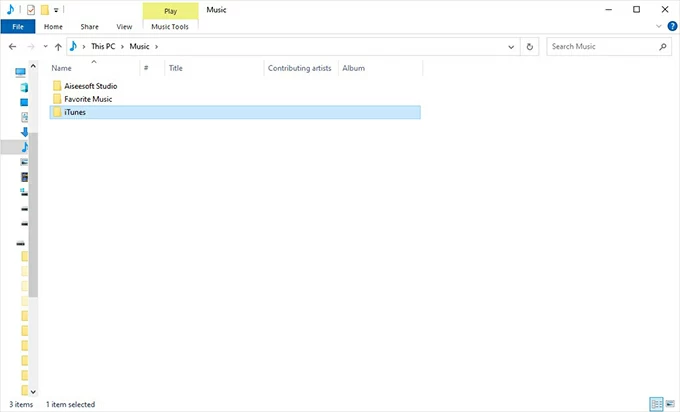Switch to the Music Tools tab
The image size is (680, 412).
point(169,27)
